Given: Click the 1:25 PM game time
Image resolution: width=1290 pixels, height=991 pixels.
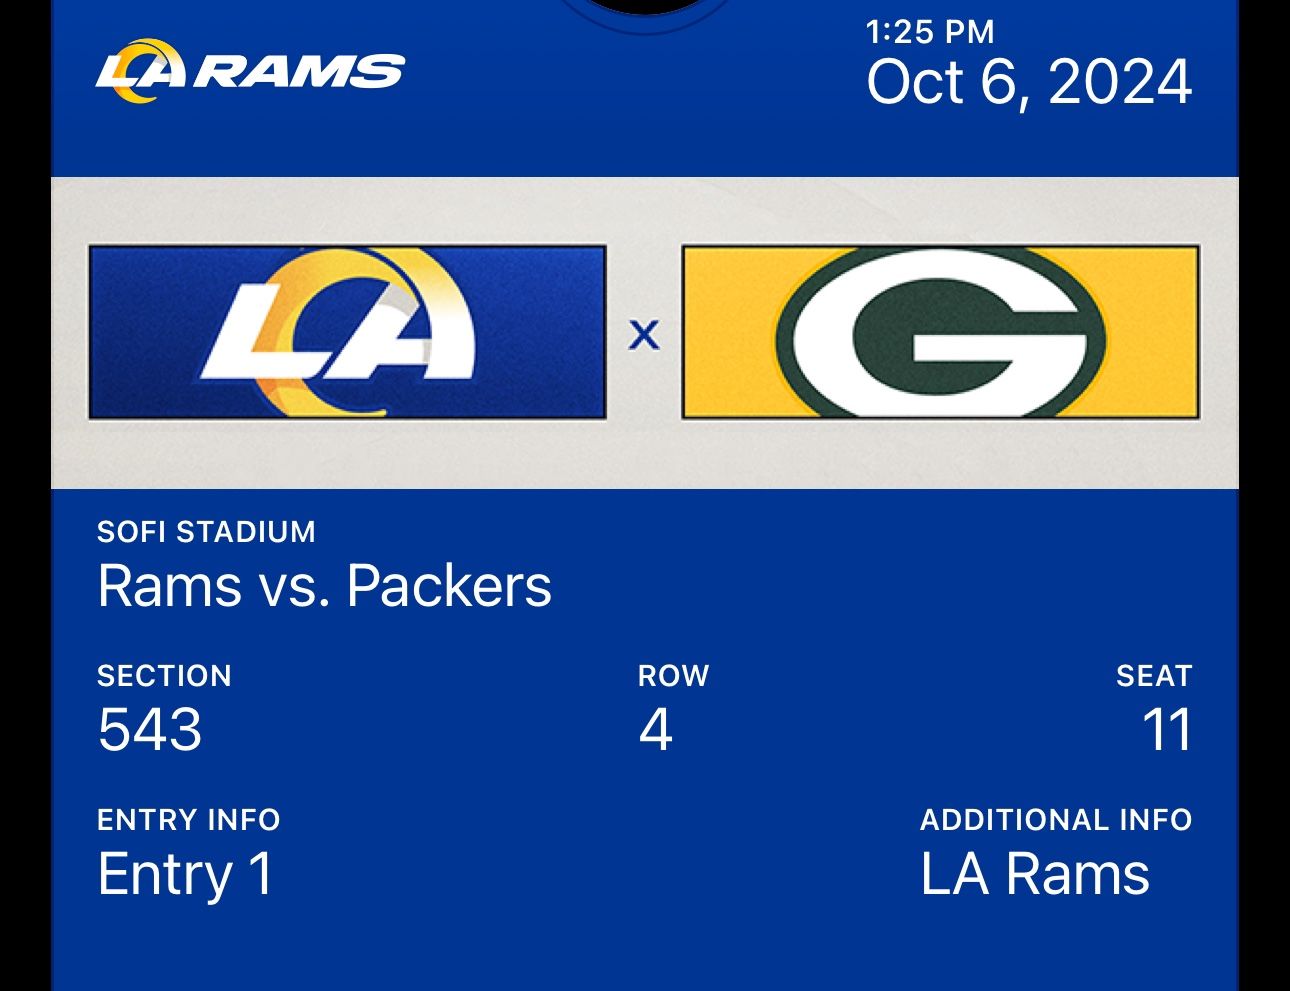Looking at the screenshot, I should [x=930, y=32].
